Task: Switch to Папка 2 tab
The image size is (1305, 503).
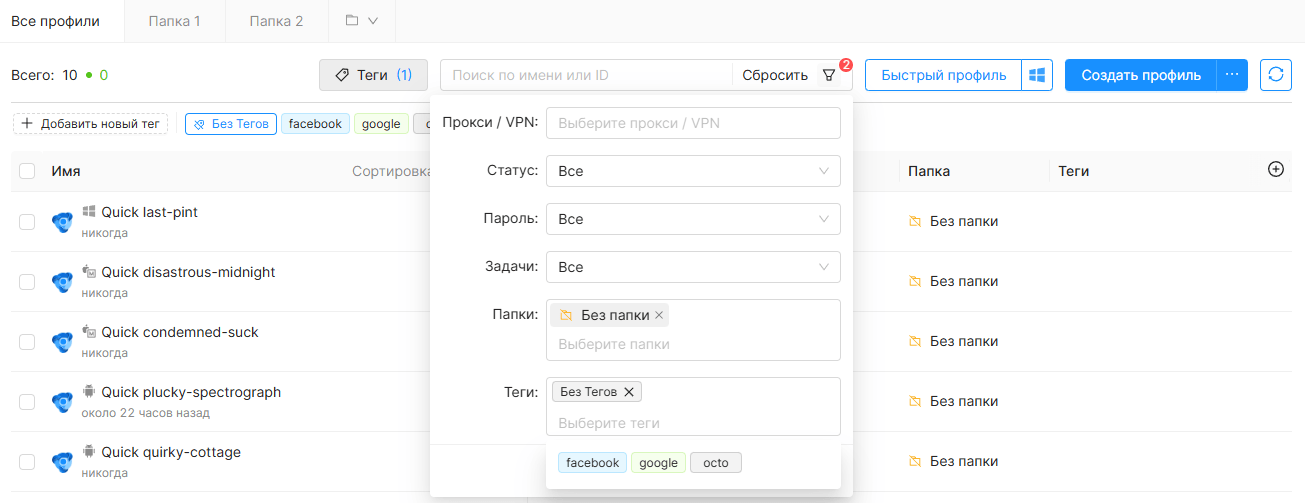Action: tap(276, 21)
